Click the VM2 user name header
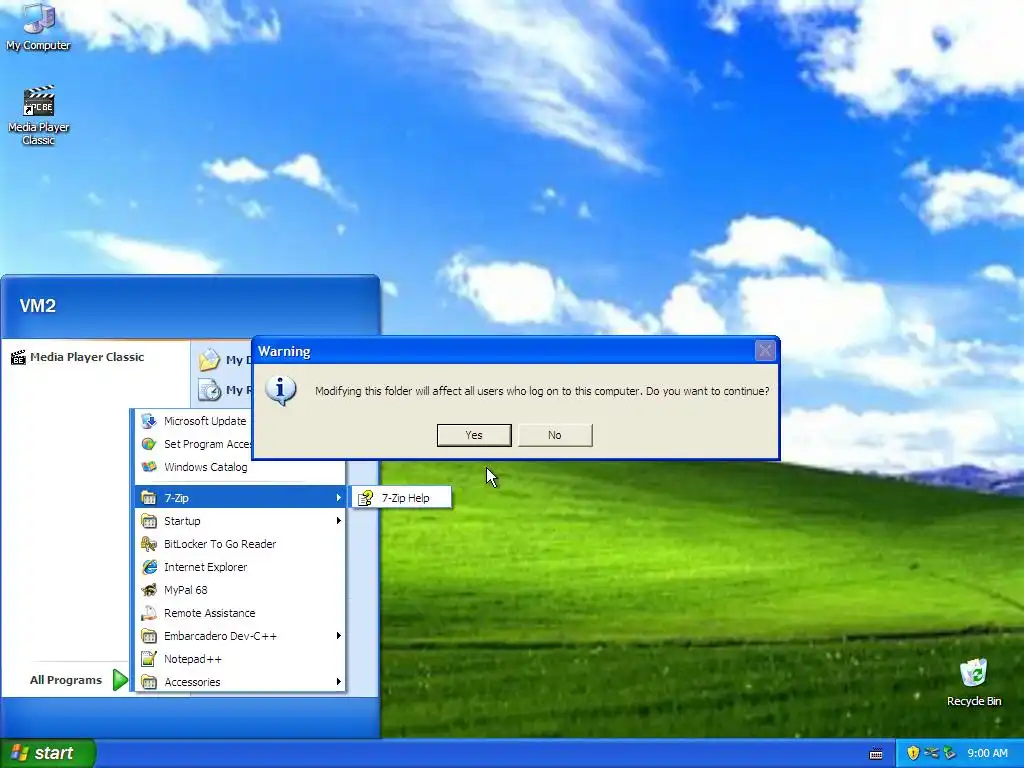The image size is (1024, 768). (x=38, y=306)
